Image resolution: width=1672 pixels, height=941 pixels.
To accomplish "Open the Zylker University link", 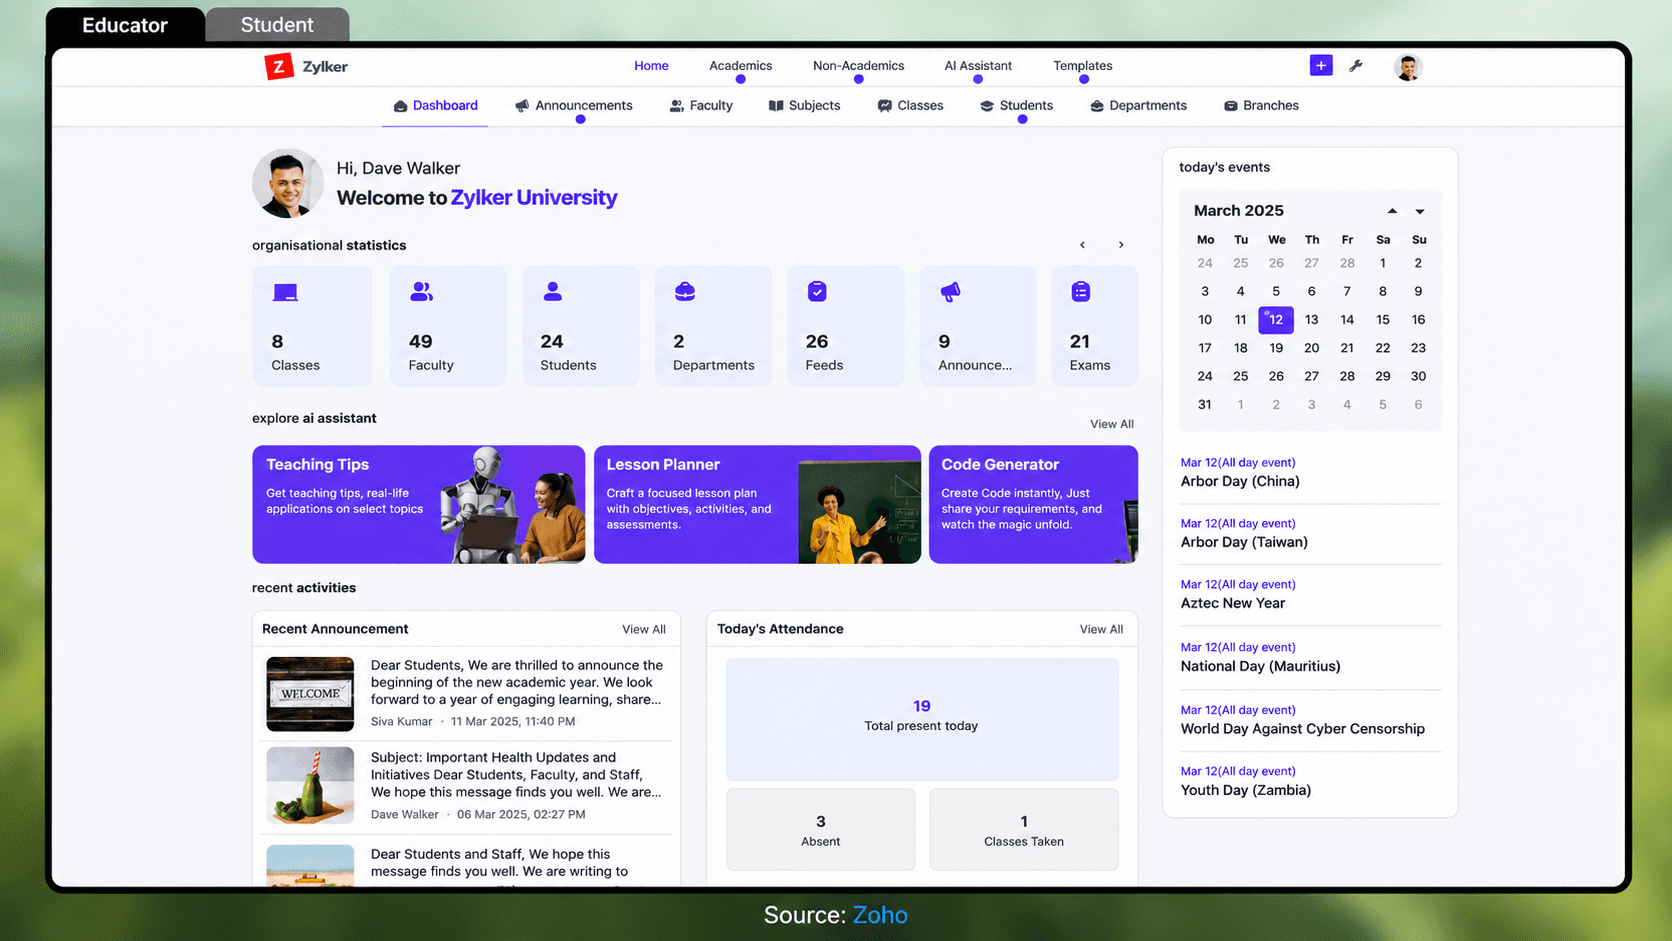I will click(534, 198).
